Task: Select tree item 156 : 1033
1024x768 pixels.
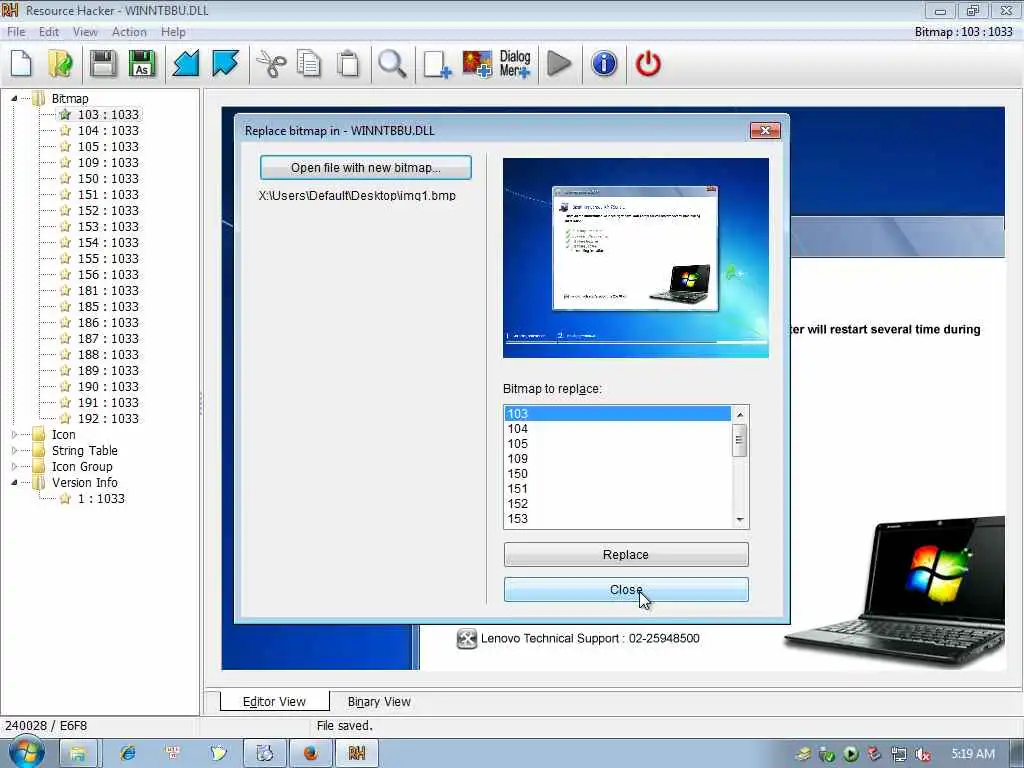Action: [108, 274]
